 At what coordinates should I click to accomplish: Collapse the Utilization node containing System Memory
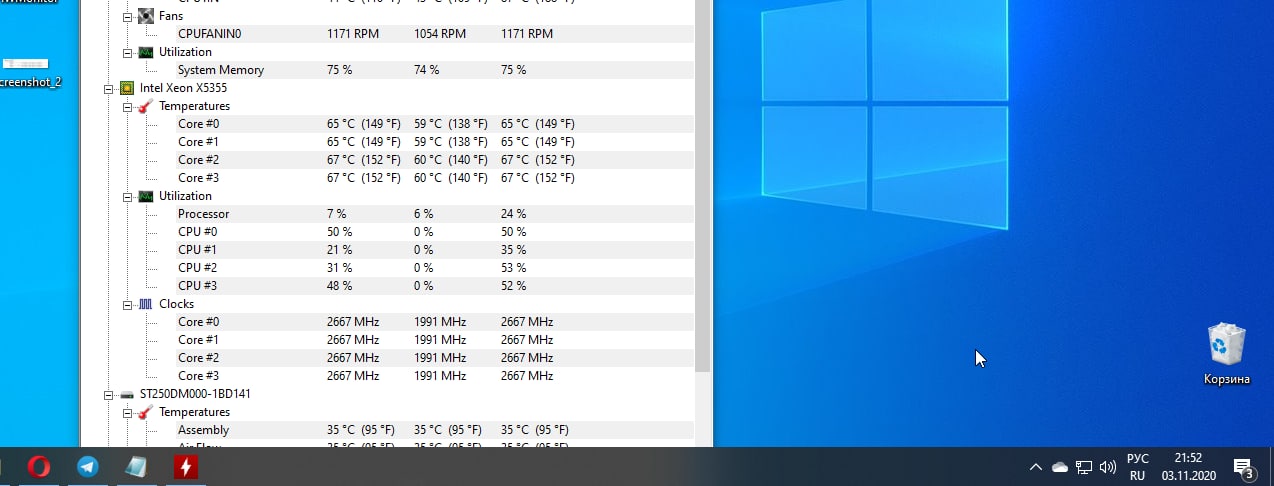click(128, 52)
